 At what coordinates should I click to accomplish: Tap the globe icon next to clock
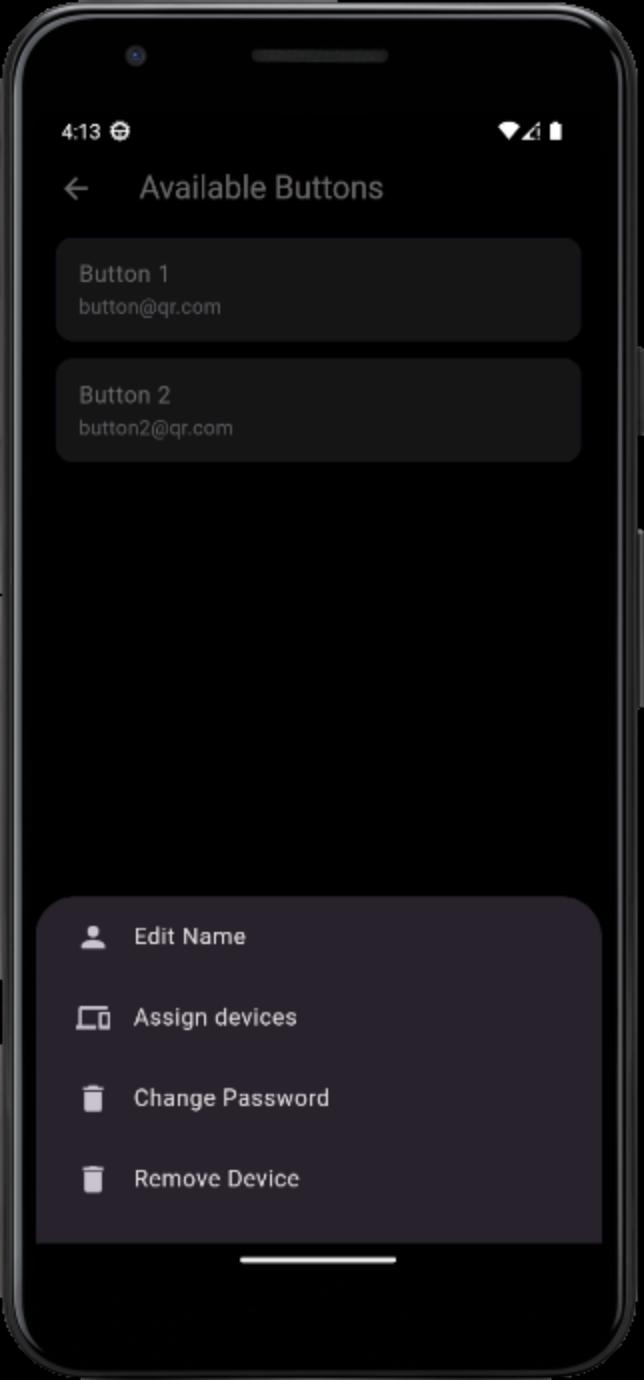coord(120,132)
